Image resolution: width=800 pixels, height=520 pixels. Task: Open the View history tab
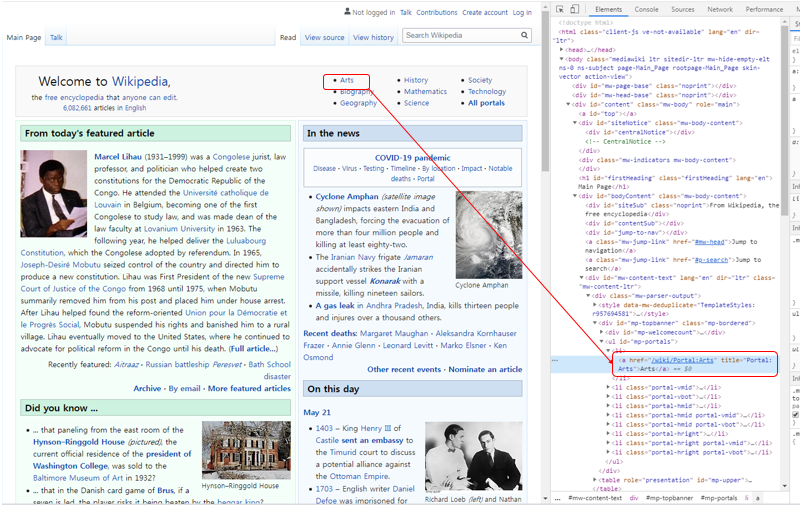click(373, 37)
